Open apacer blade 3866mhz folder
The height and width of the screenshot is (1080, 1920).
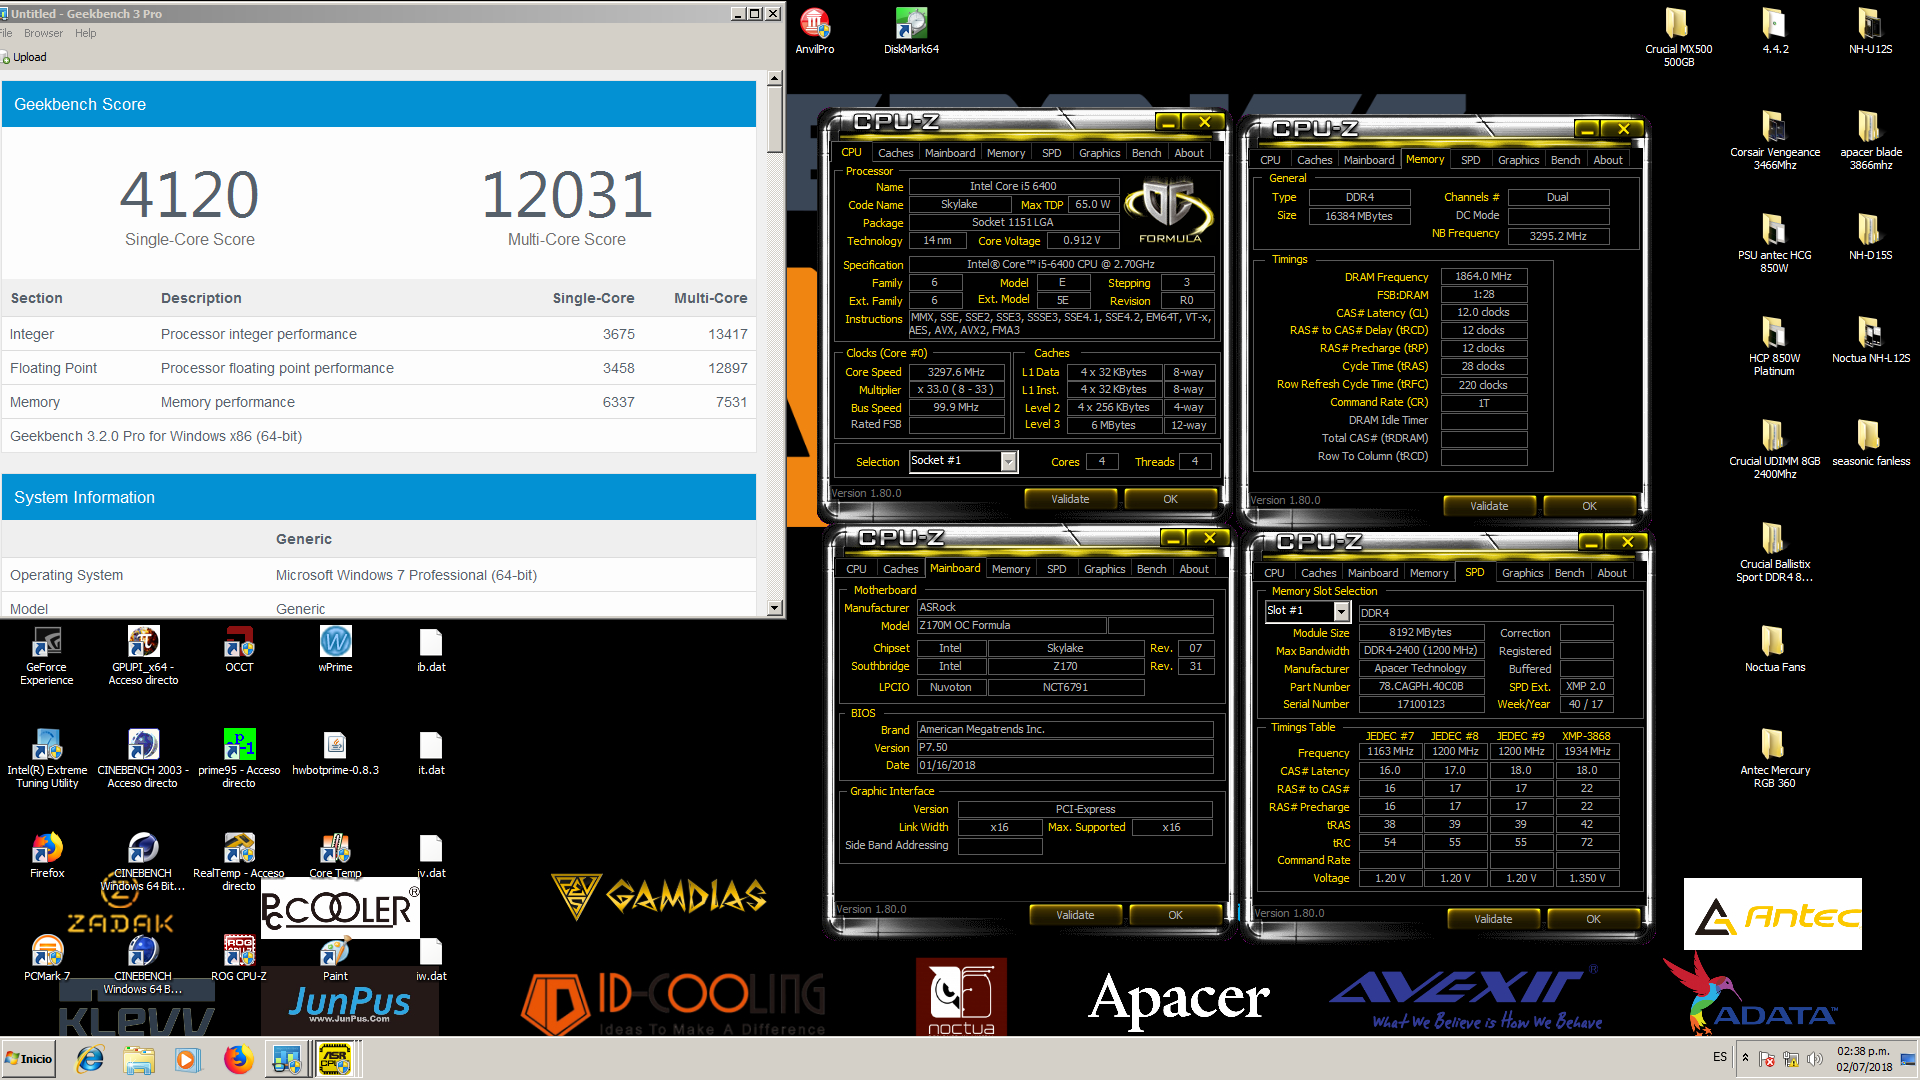[1870, 140]
